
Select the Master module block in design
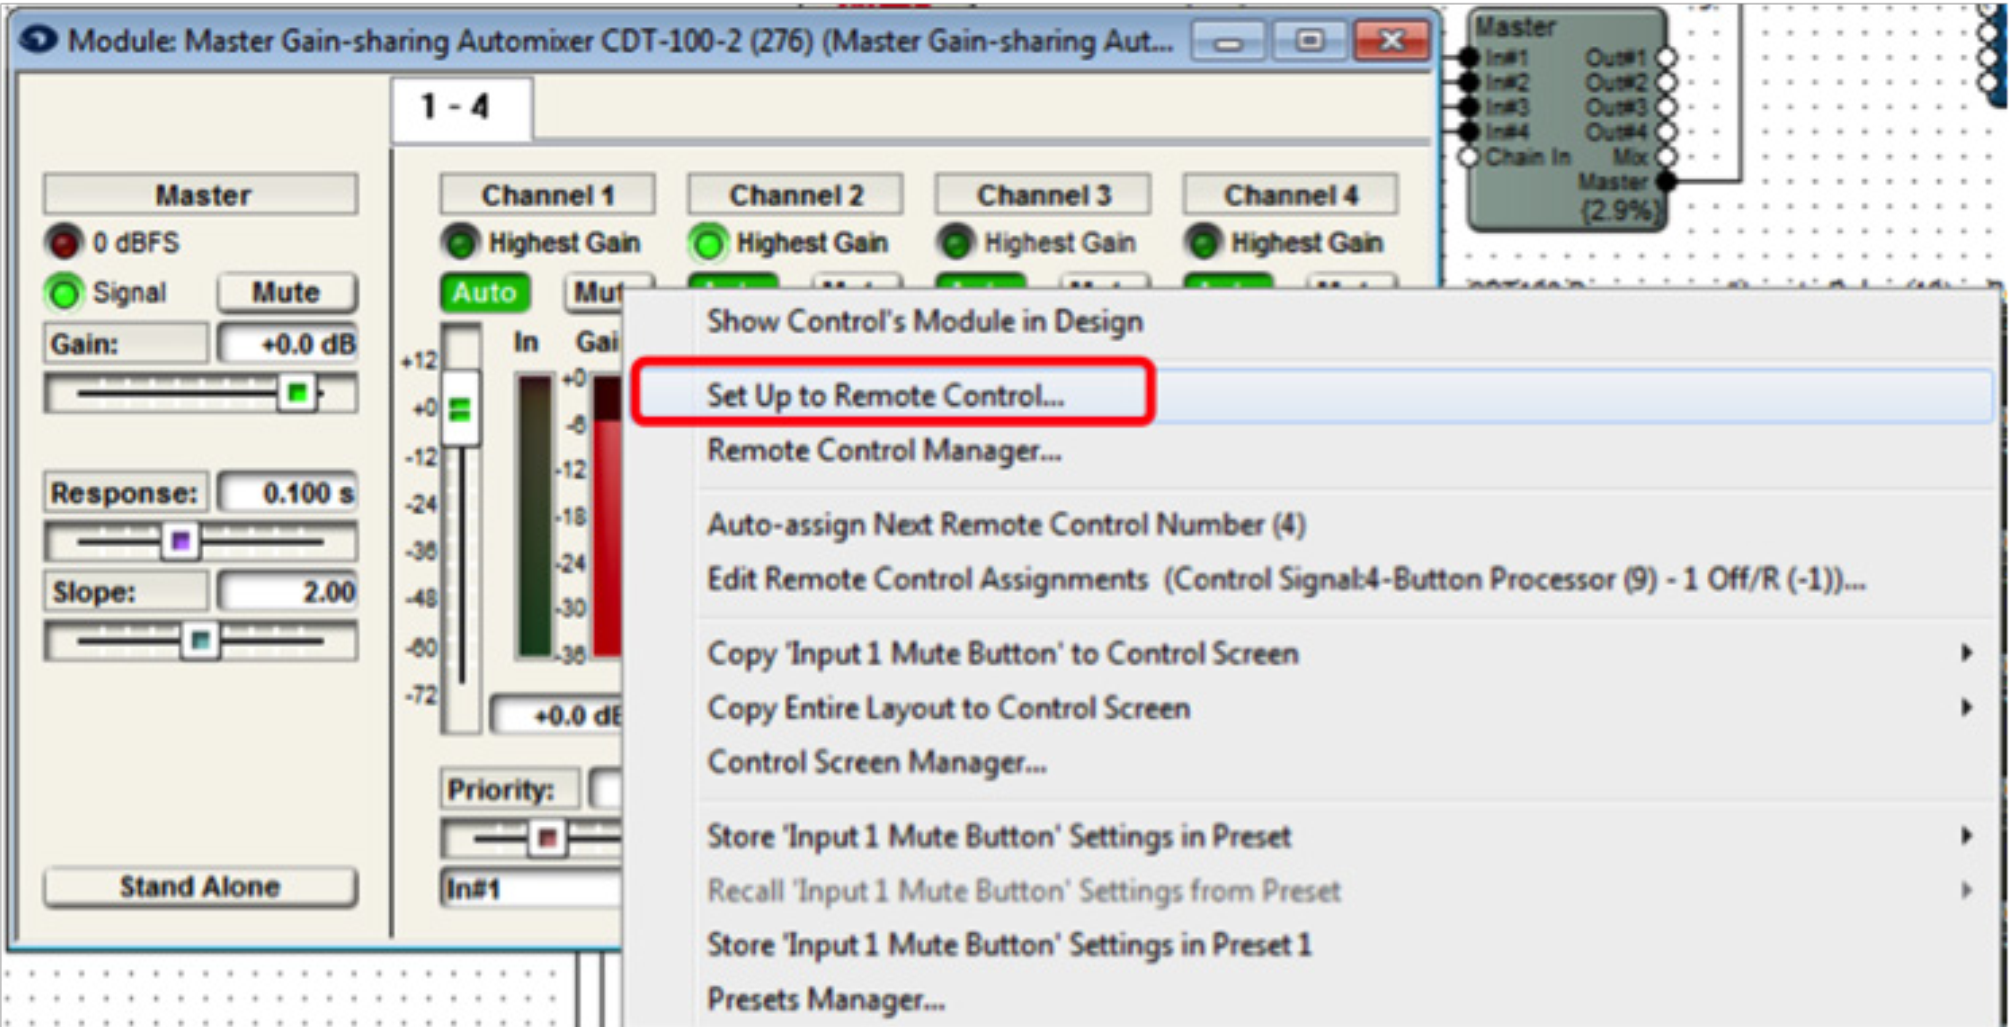click(x=1565, y=120)
